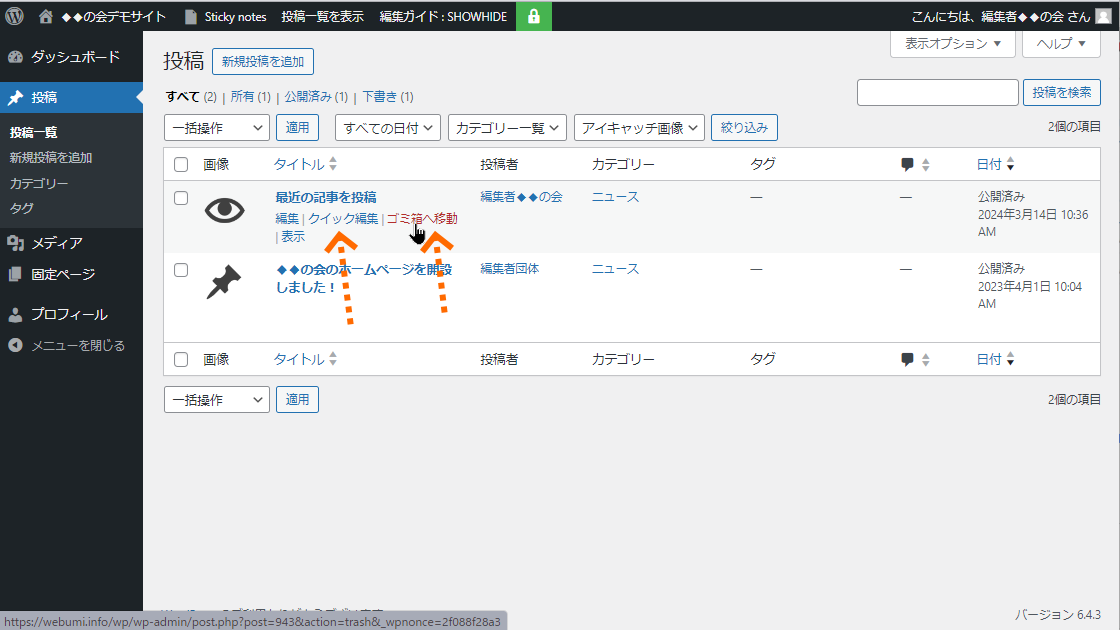This screenshot has width=1120, height=630.
Task: Check the box for 最近の記事を投稿
Action: click(181, 198)
